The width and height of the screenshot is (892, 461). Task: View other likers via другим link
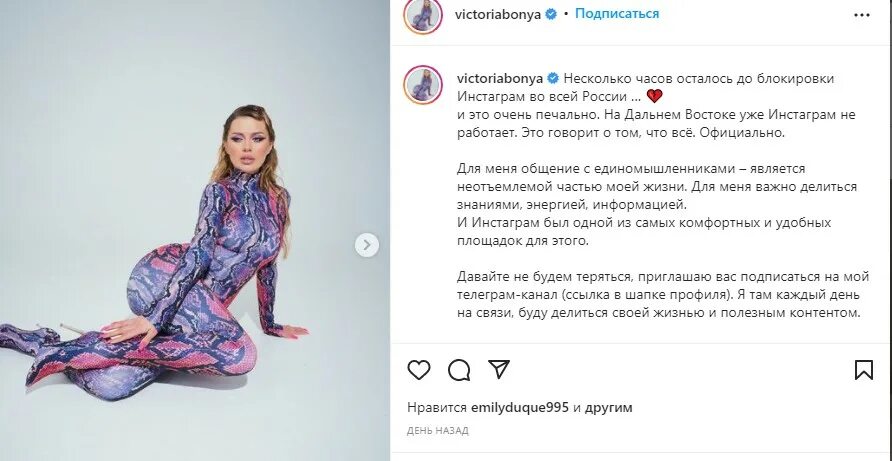pyautogui.click(x=609, y=408)
